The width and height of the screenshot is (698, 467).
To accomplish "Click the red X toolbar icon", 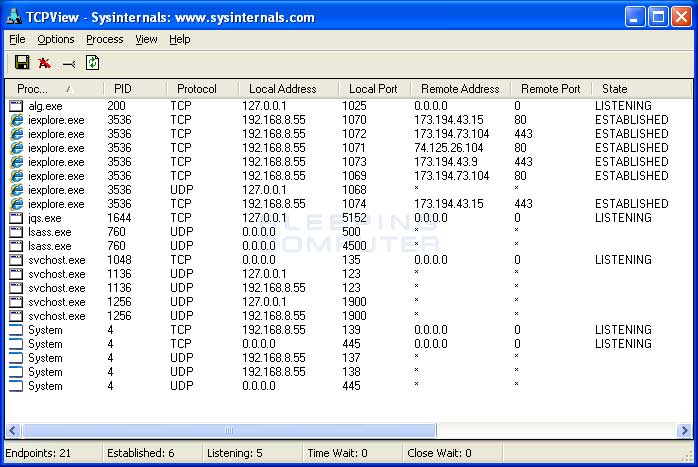I will coord(44,63).
